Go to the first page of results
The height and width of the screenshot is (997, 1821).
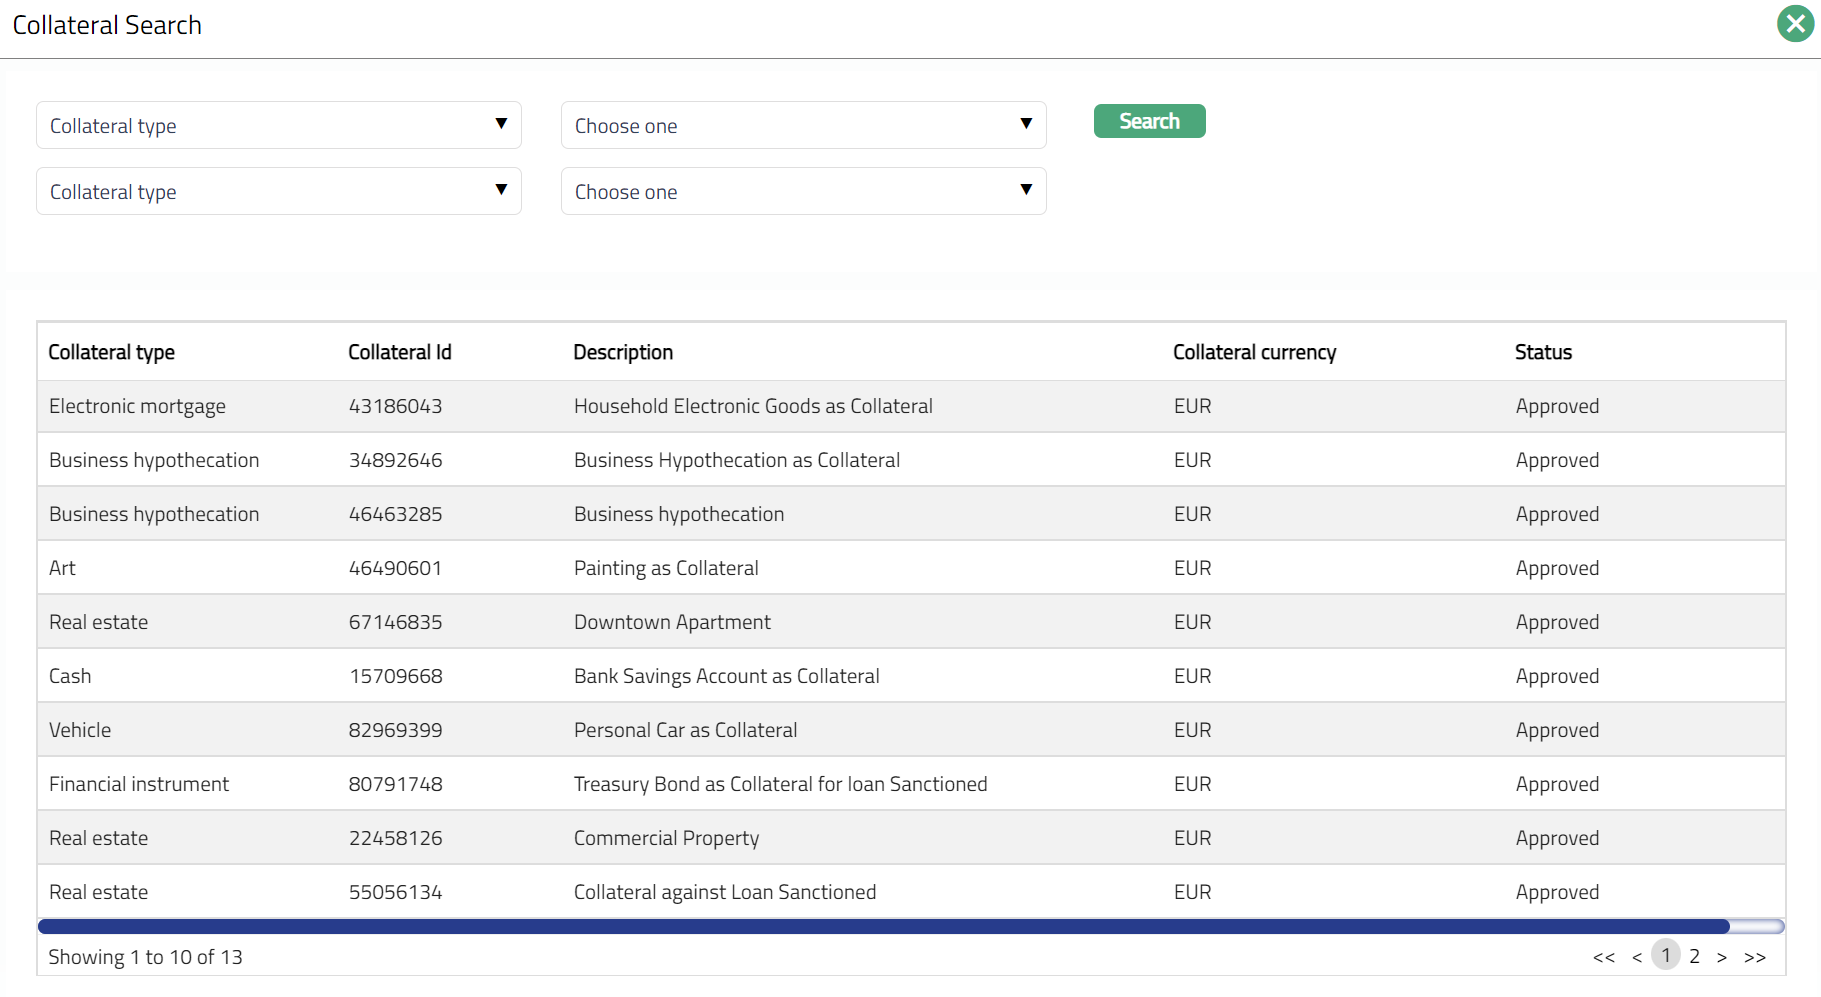1603,957
